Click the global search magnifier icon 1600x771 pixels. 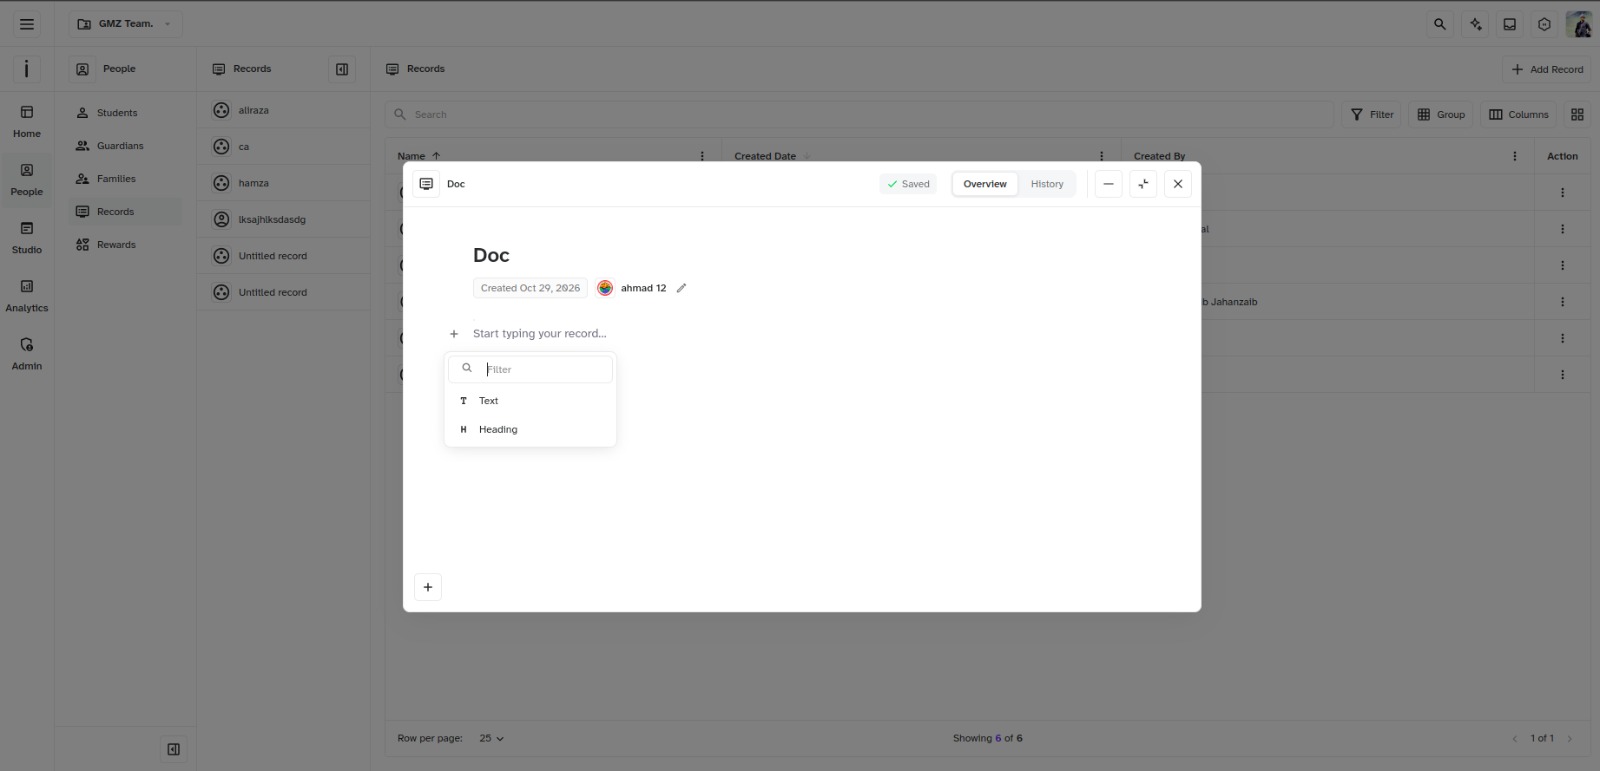tap(1440, 24)
